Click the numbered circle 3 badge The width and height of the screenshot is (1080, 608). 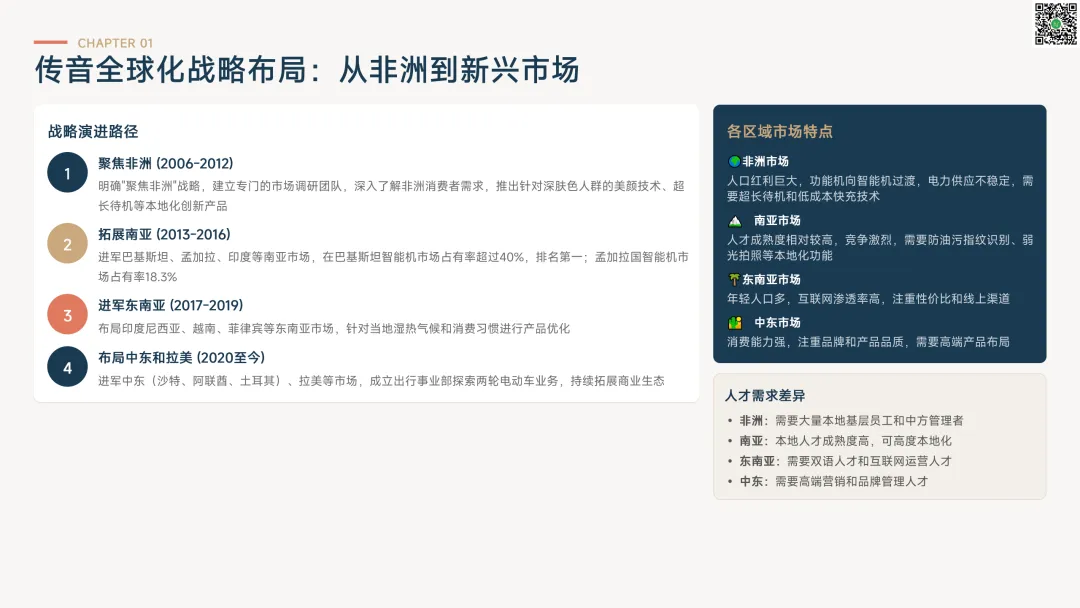coord(68,314)
